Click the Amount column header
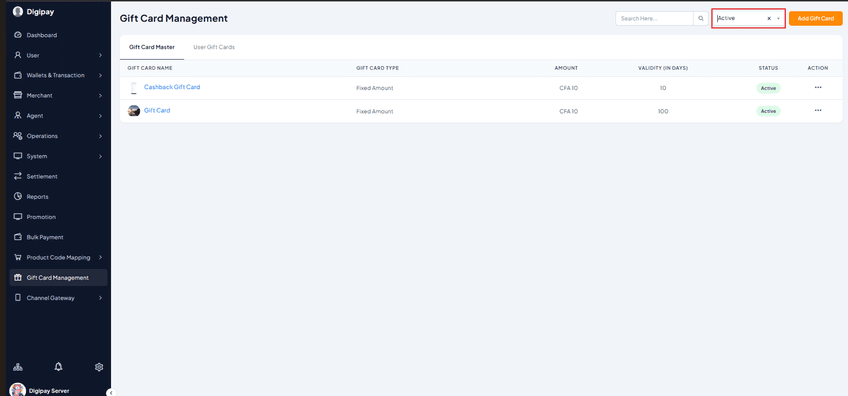Screen dimensions: 848x396 point(566,68)
